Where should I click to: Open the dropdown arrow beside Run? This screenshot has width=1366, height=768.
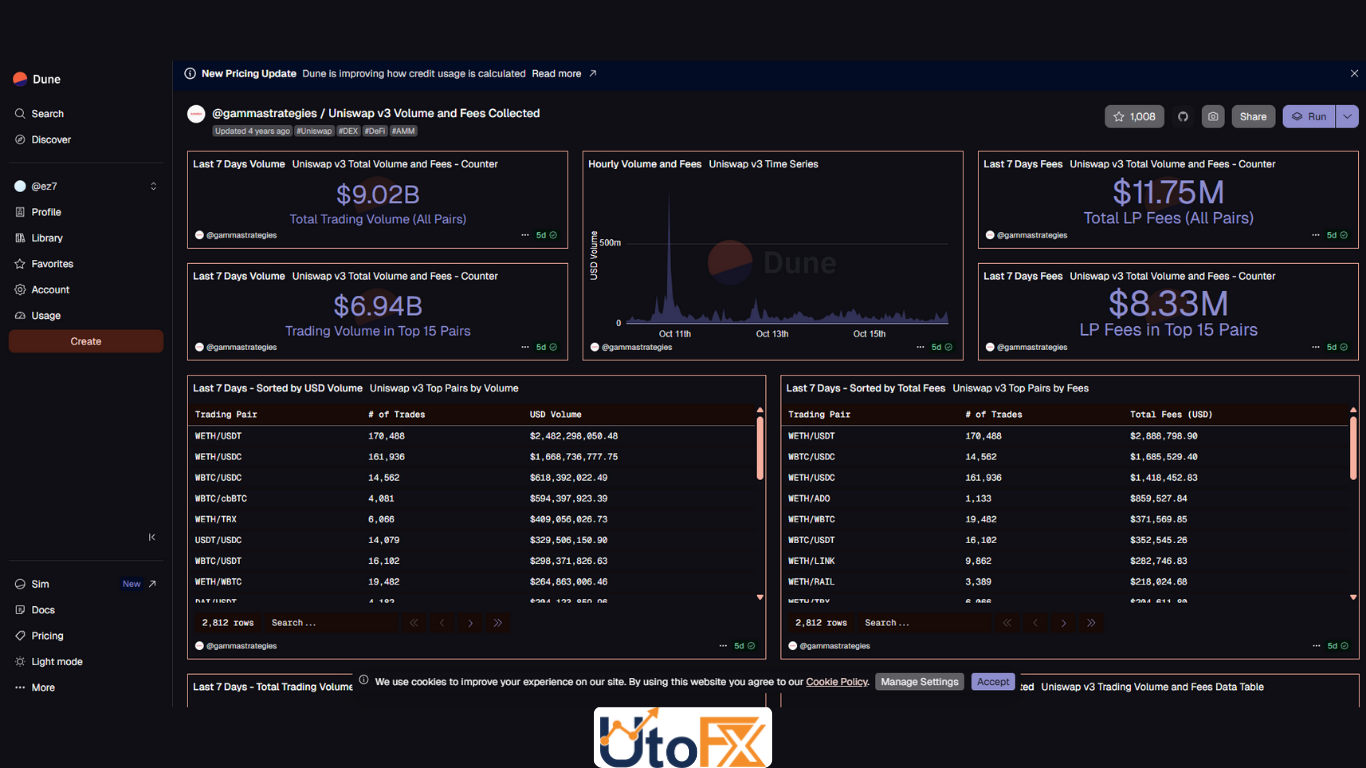click(x=1347, y=117)
